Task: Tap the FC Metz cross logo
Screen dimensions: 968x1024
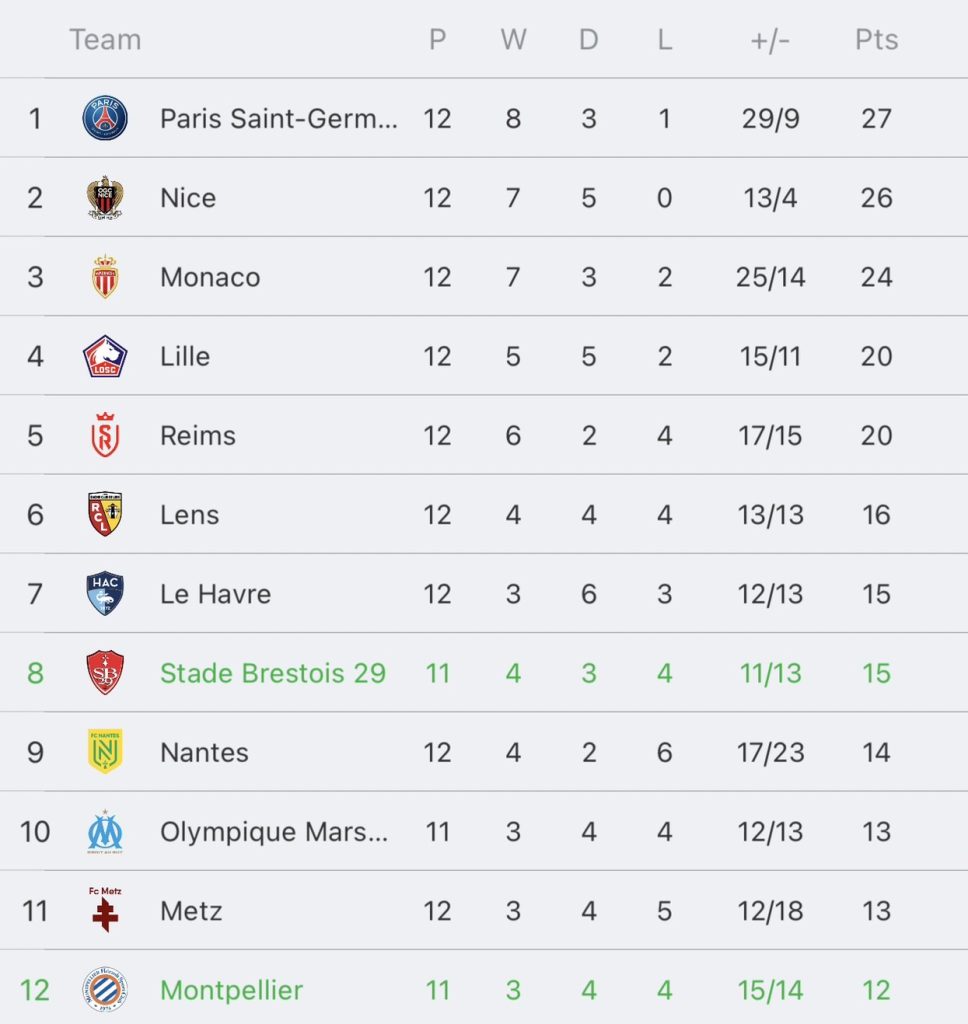Action: [105, 909]
